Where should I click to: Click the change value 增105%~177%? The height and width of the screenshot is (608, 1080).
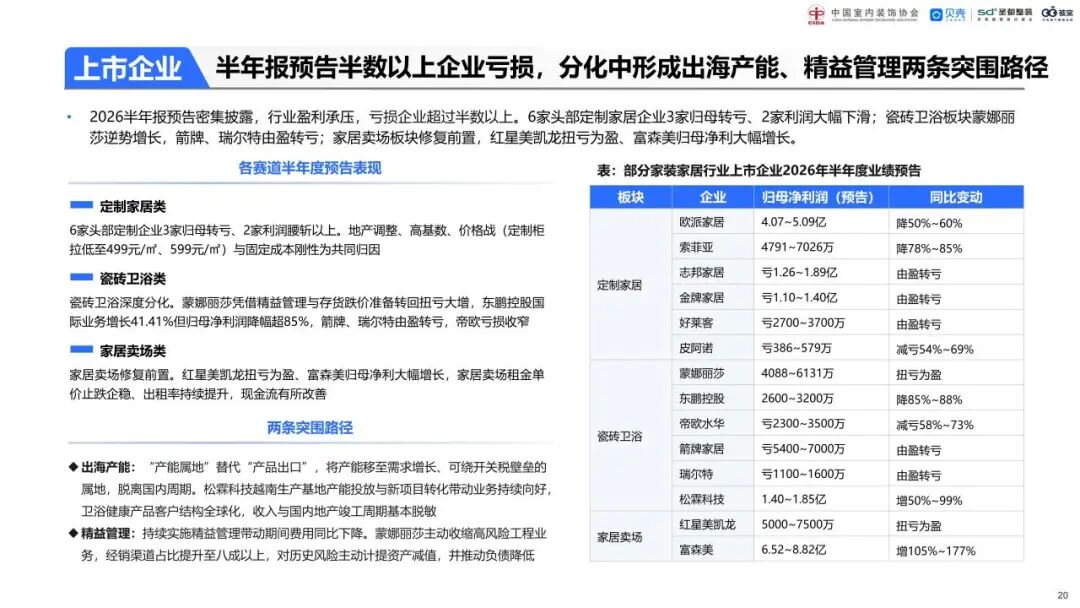935,552
